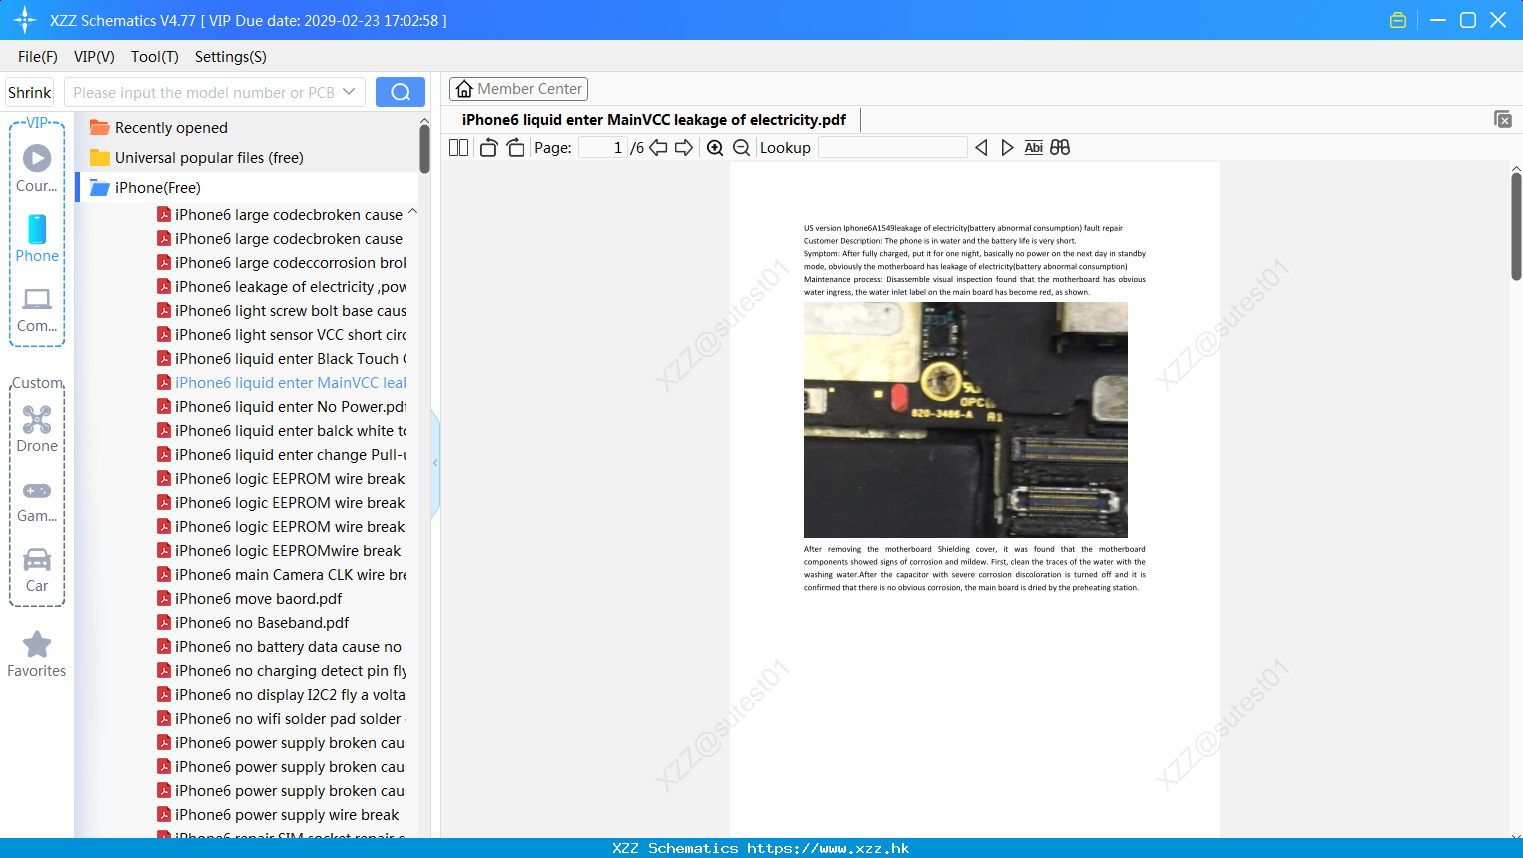Click the Shrink button
The width and height of the screenshot is (1523, 858).
coord(30,92)
